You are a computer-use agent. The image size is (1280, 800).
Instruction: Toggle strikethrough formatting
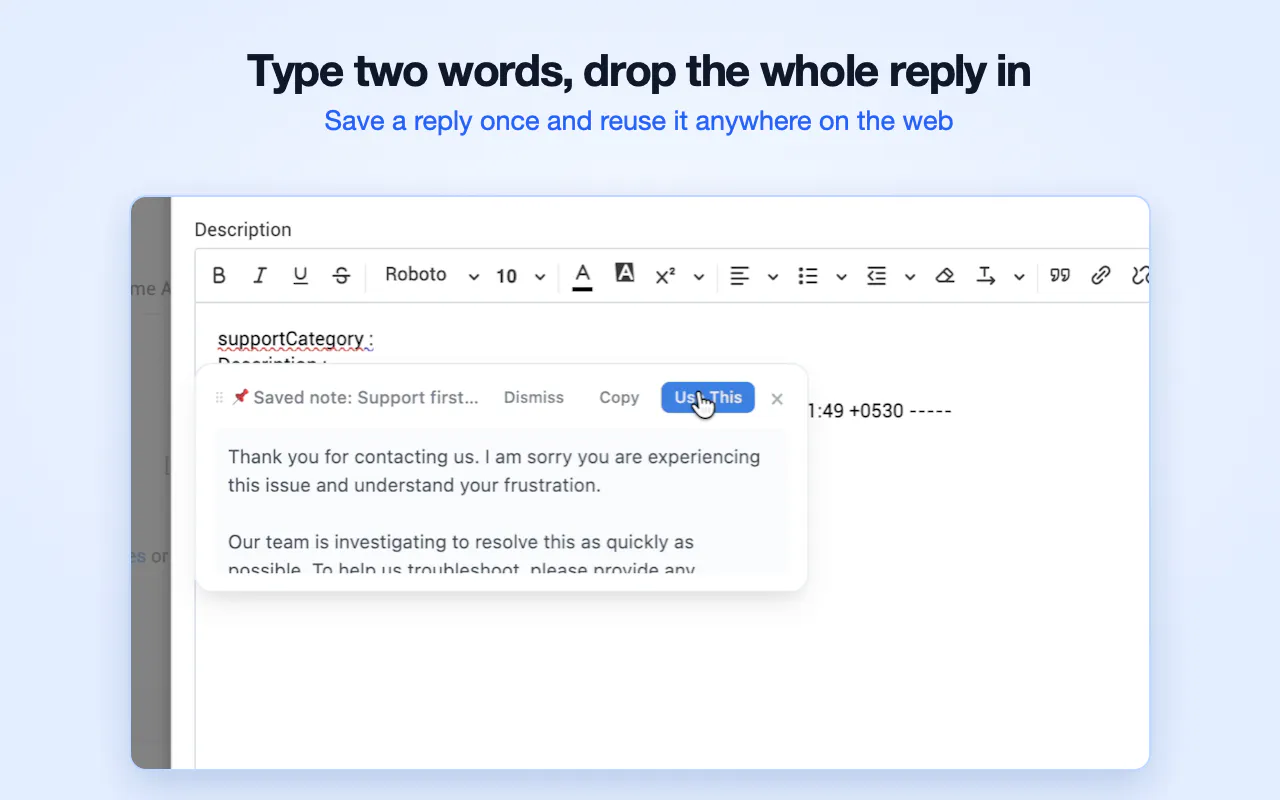pos(341,276)
